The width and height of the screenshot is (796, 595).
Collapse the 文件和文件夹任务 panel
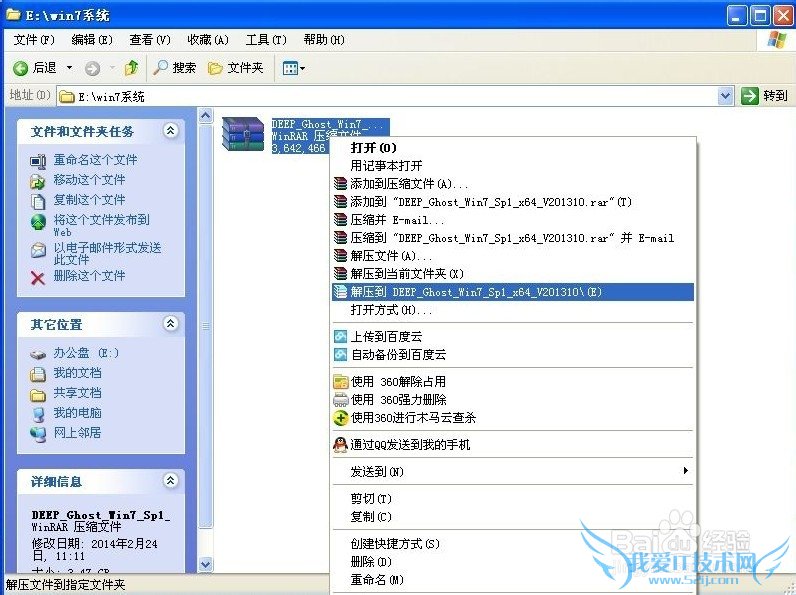click(x=171, y=131)
